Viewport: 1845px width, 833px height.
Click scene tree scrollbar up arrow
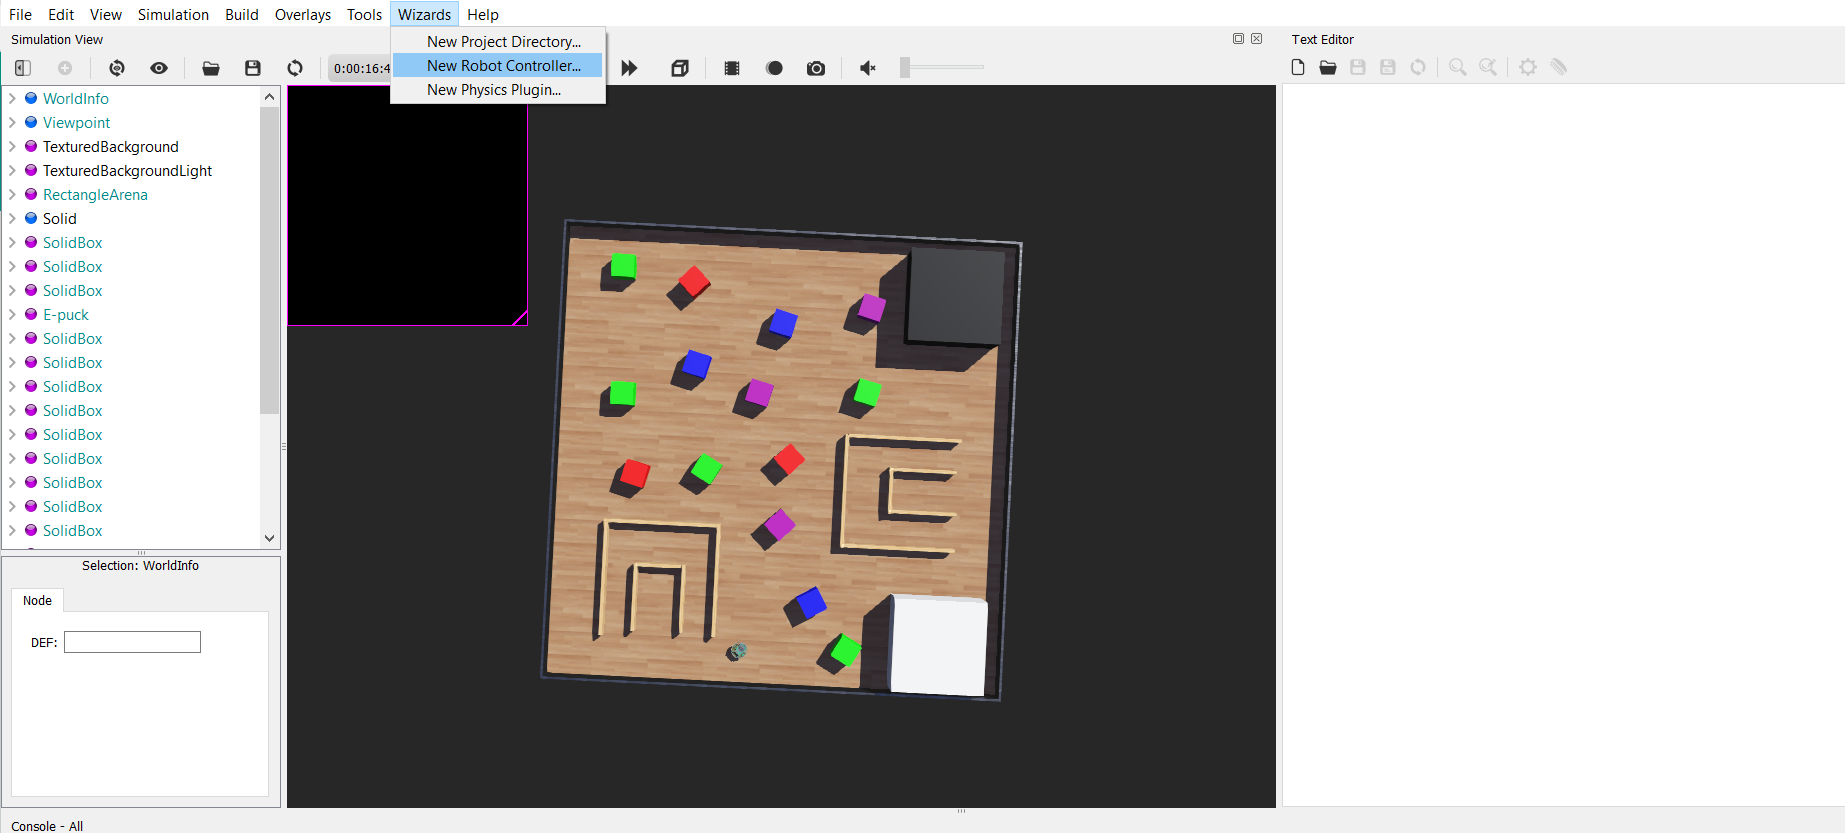[x=269, y=97]
